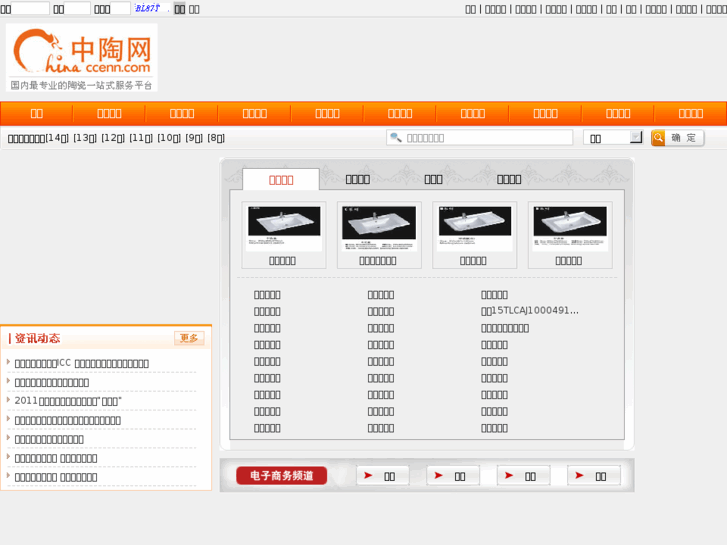Image resolution: width=727 pixels, height=545 pixels.
Task: Open the [8] edition link
Action: (216, 138)
